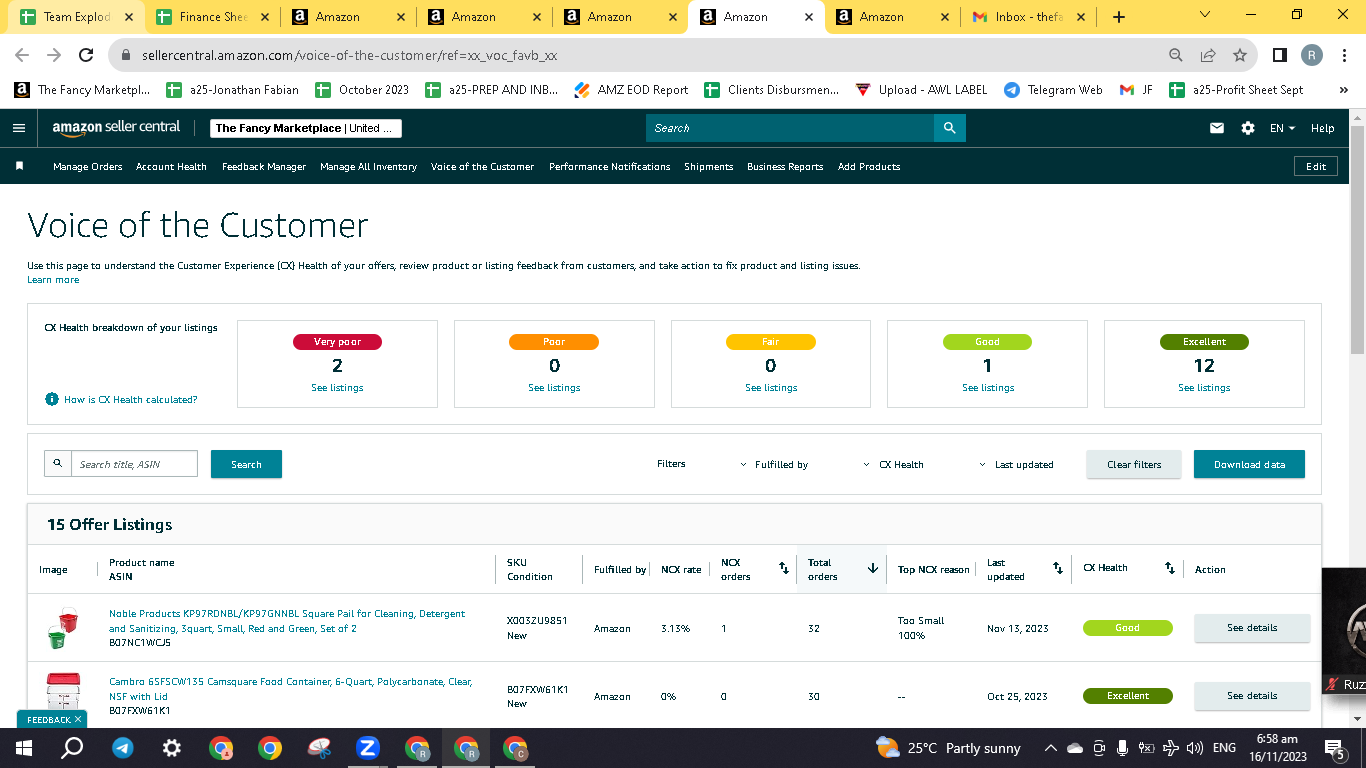1366x768 pixels.
Task: Open the Windows notification center icon
Action: click(1334, 748)
